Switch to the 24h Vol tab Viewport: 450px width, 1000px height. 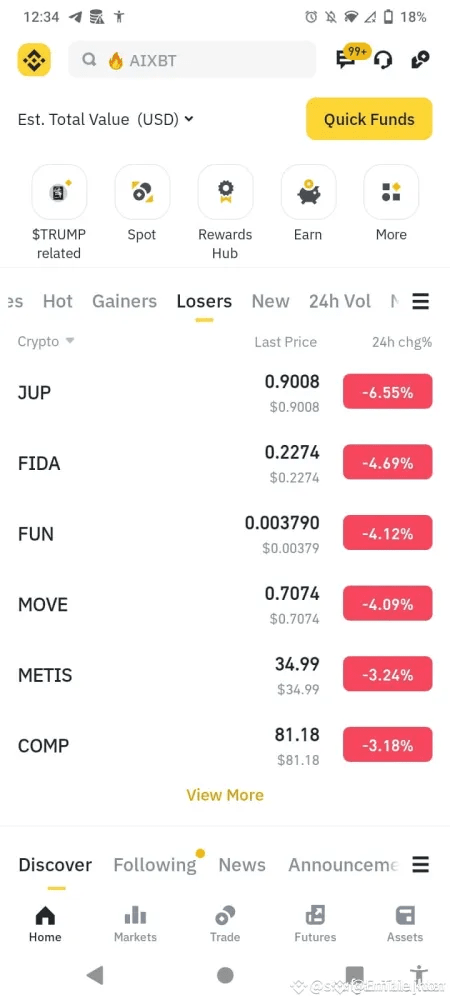point(340,301)
